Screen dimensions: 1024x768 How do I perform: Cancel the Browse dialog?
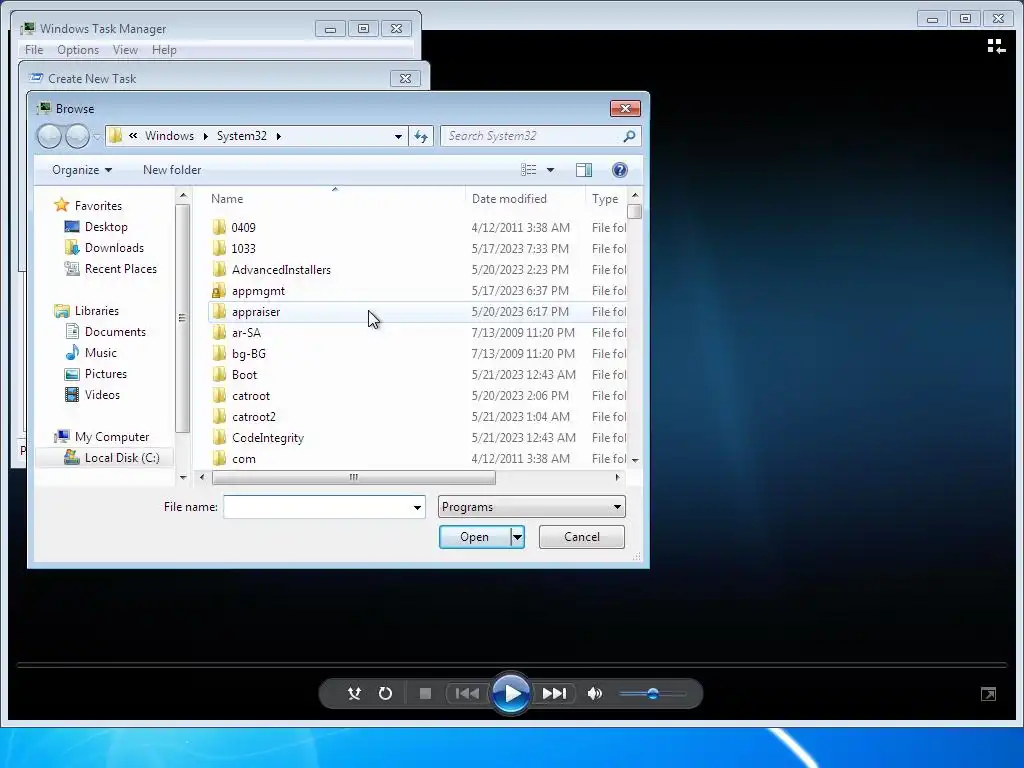(581, 537)
